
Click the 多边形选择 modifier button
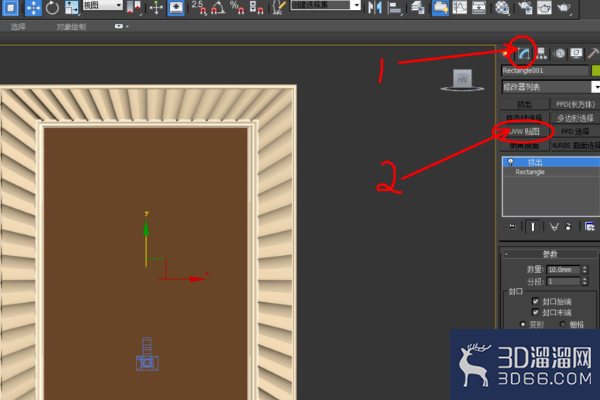(575, 118)
